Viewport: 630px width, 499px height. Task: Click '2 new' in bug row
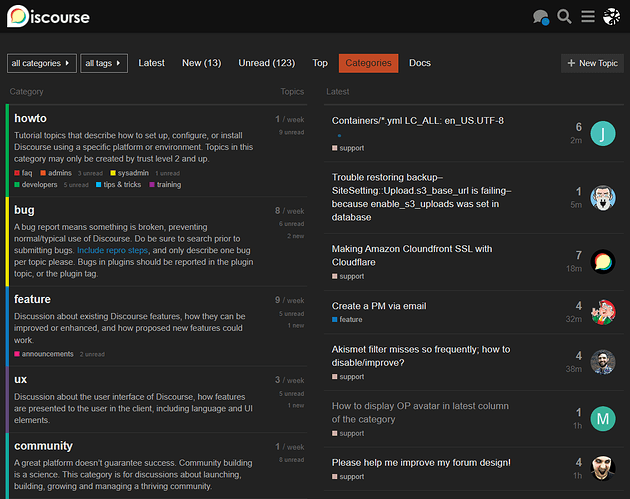pos(296,236)
